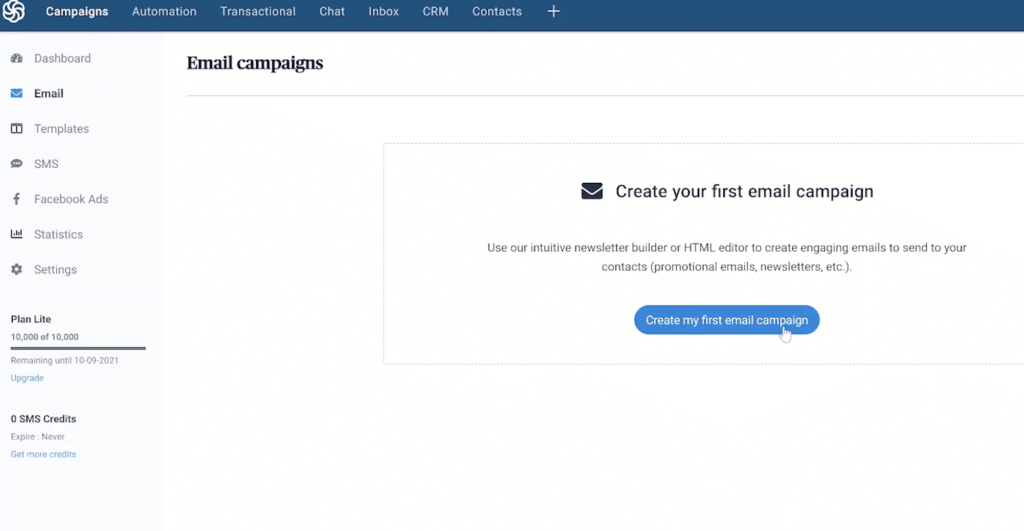This screenshot has width=1024, height=531.
Task: Click the Sendinblue logo icon
Action: click(x=16, y=13)
